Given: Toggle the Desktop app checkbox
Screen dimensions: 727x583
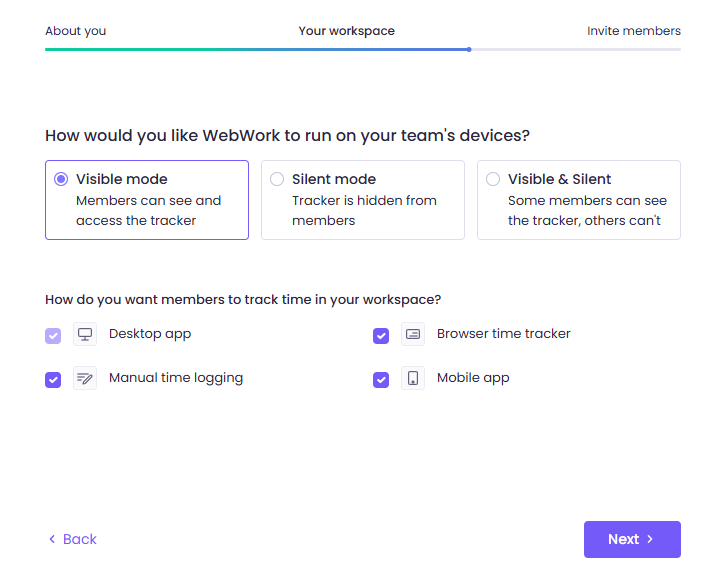Looking at the screenshot, I should click(x=53, y=336).
